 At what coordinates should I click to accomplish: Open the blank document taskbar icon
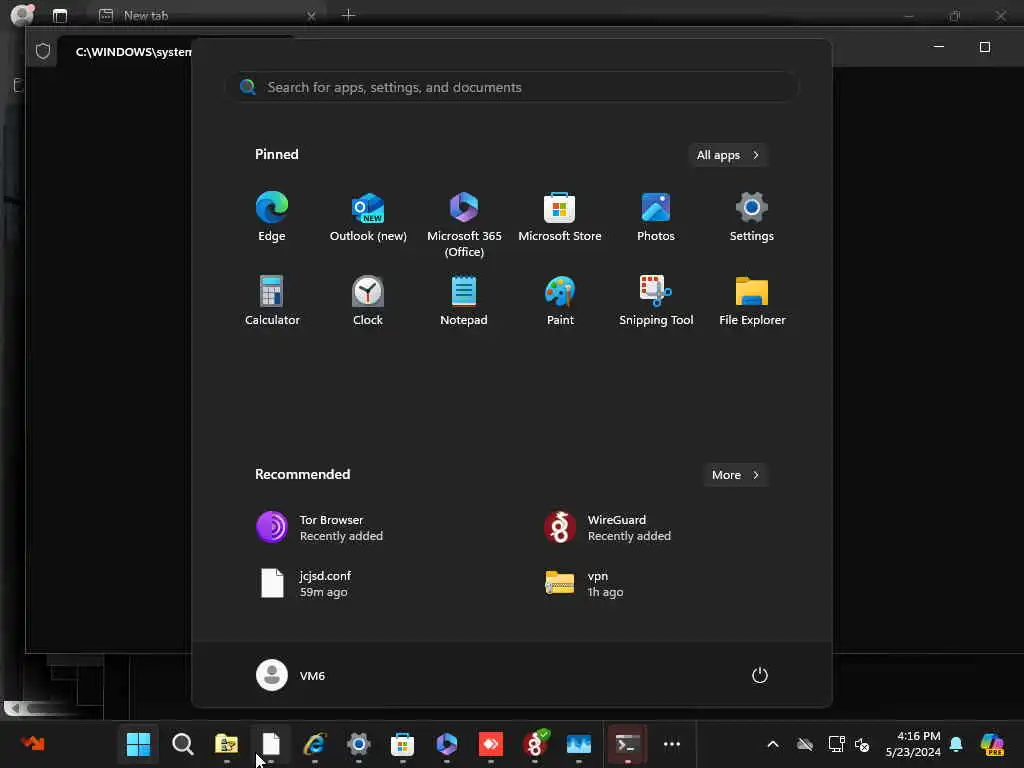point(270,744)
